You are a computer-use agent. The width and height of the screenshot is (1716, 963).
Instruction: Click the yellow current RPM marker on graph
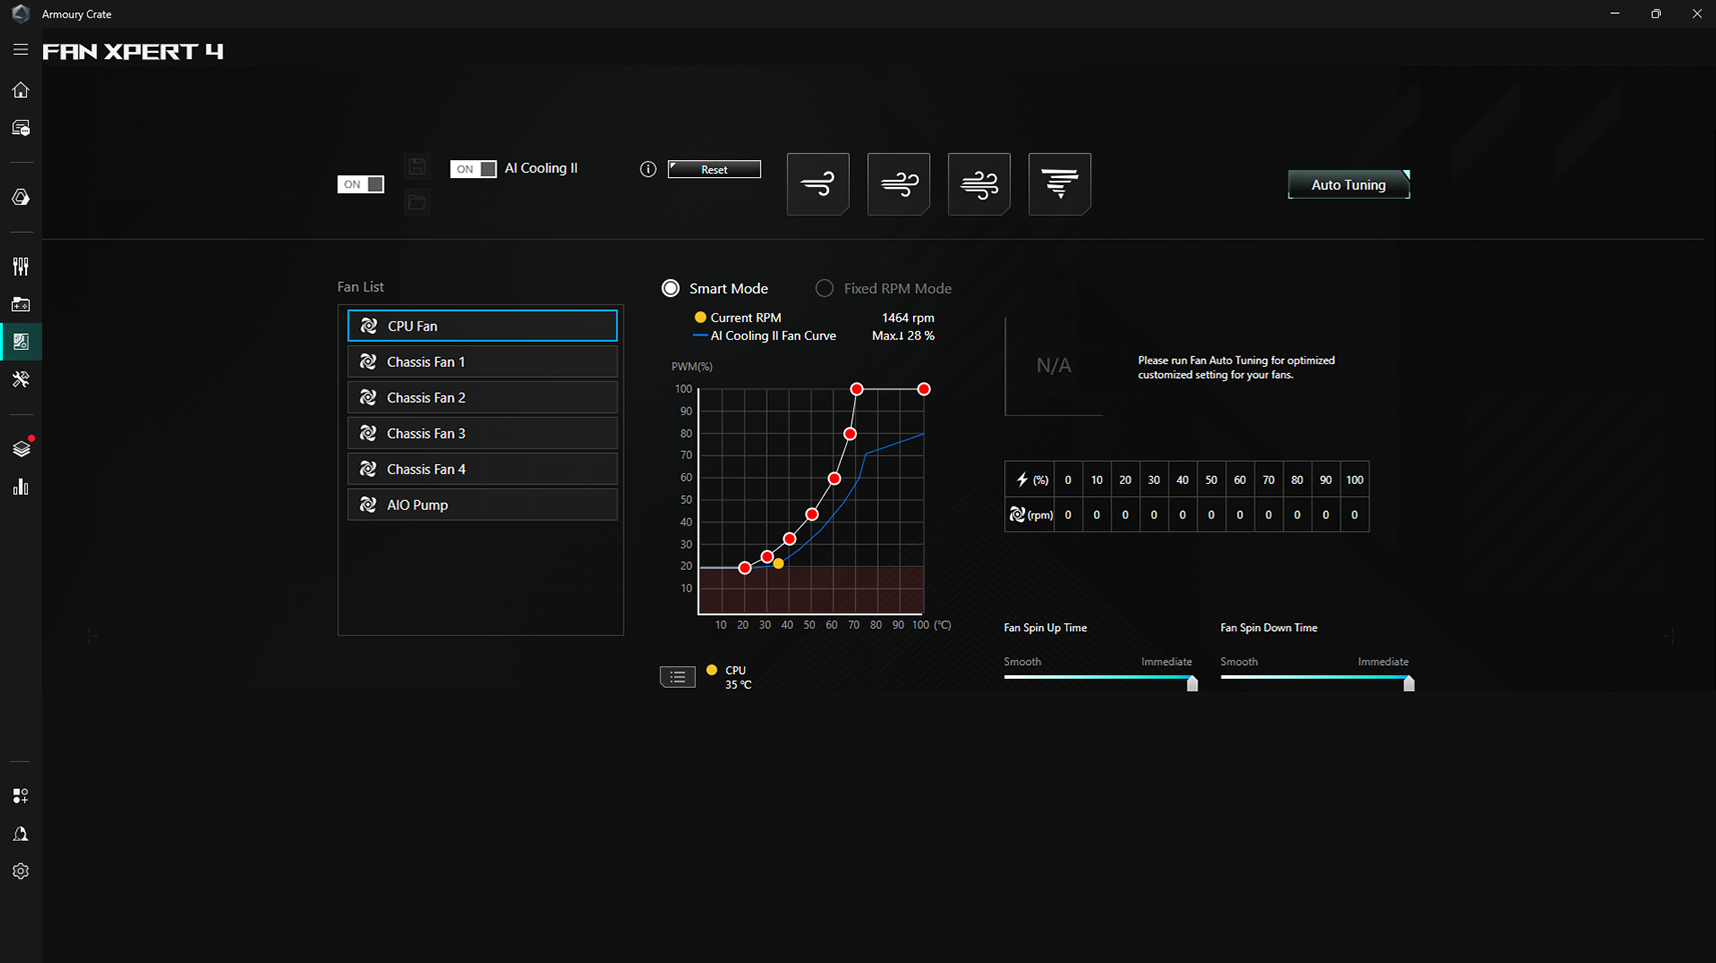pyautogui.click(x=778, y=564)
